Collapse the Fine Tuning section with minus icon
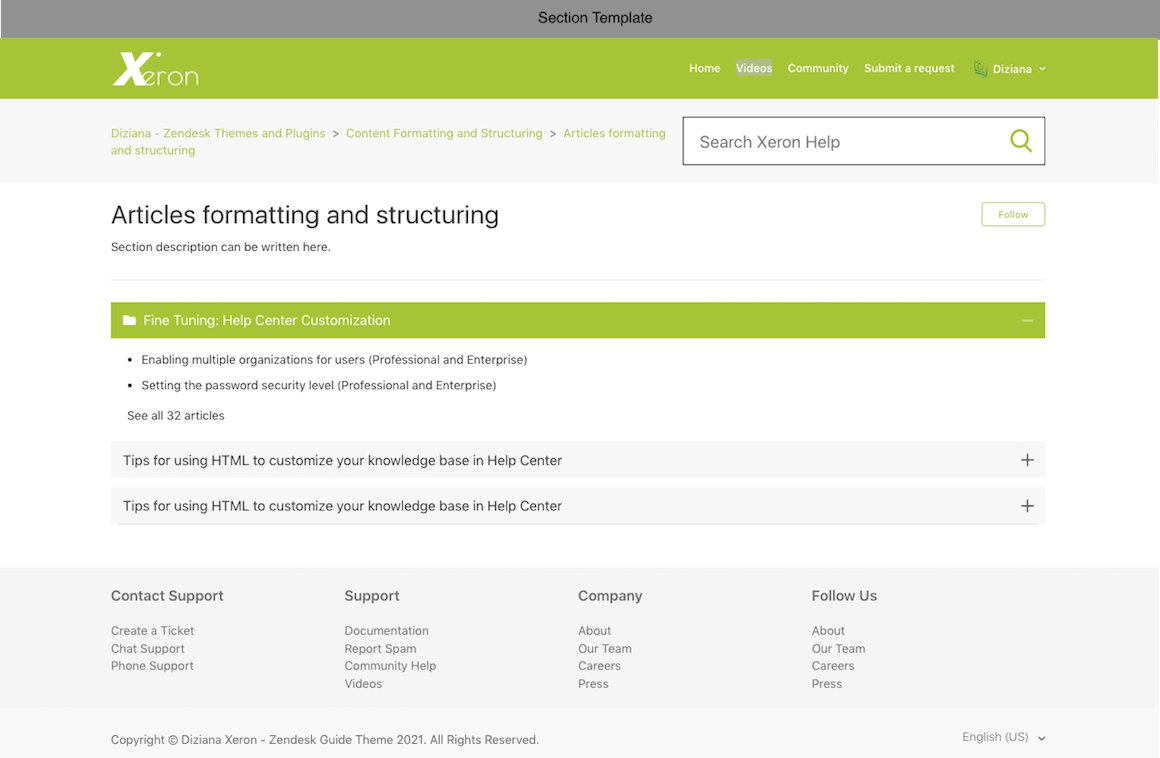 coord(1027,321)
